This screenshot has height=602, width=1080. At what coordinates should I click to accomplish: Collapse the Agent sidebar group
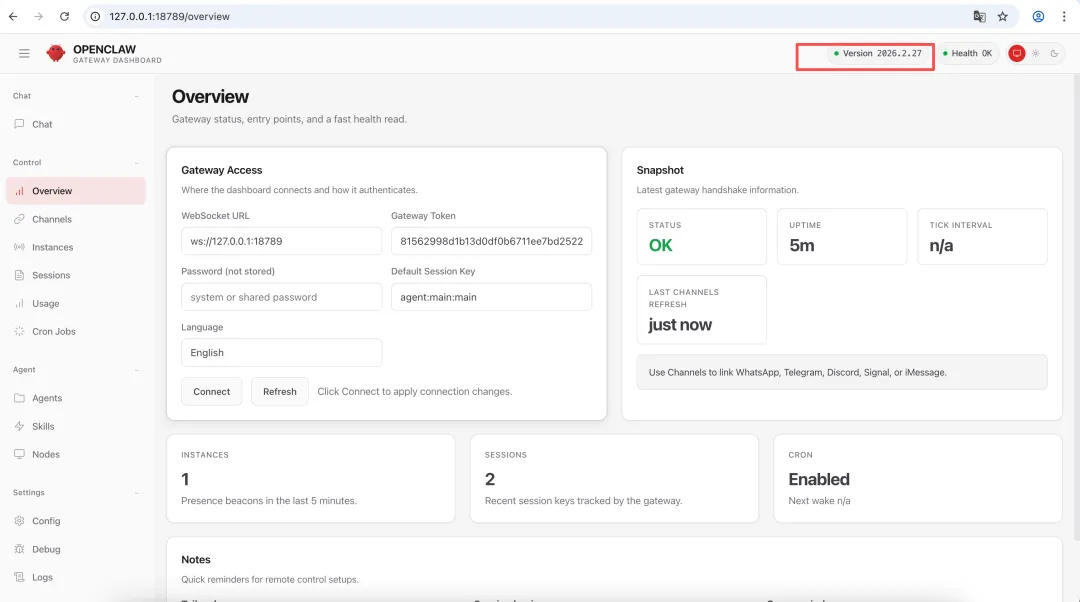point(137,370)
